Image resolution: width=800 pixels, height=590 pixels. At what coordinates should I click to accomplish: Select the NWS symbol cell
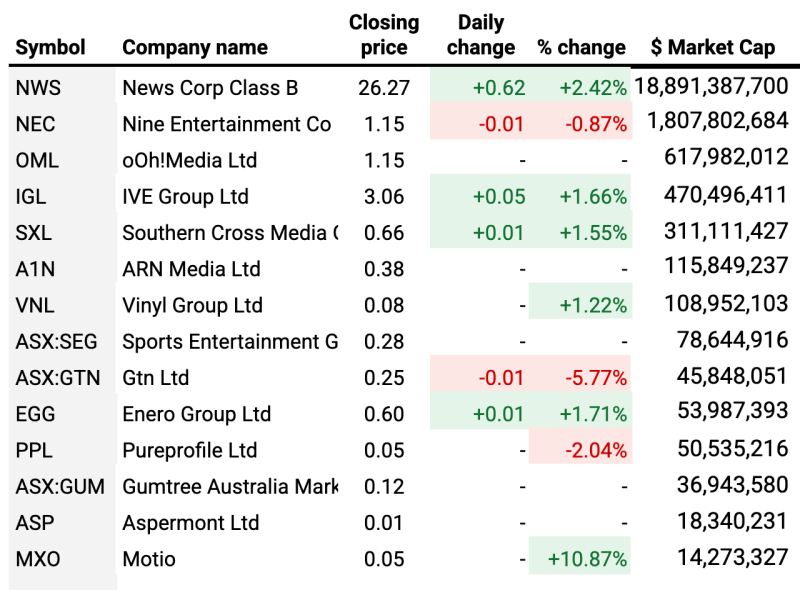38,88
